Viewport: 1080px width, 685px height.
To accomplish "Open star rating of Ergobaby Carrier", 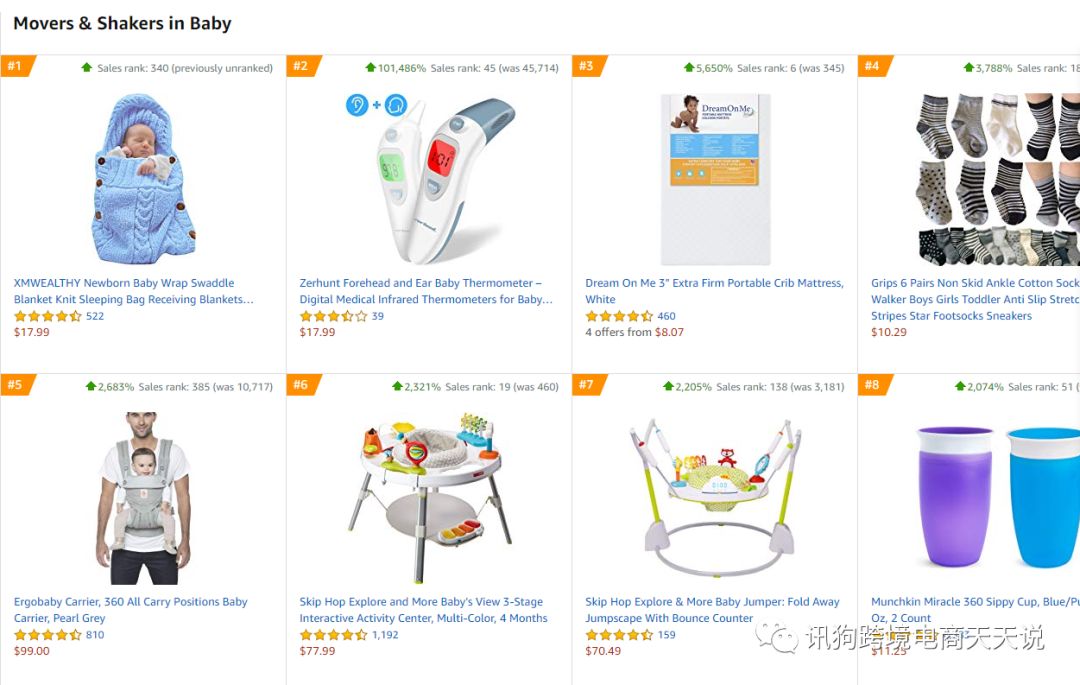I will click(48, 635).
